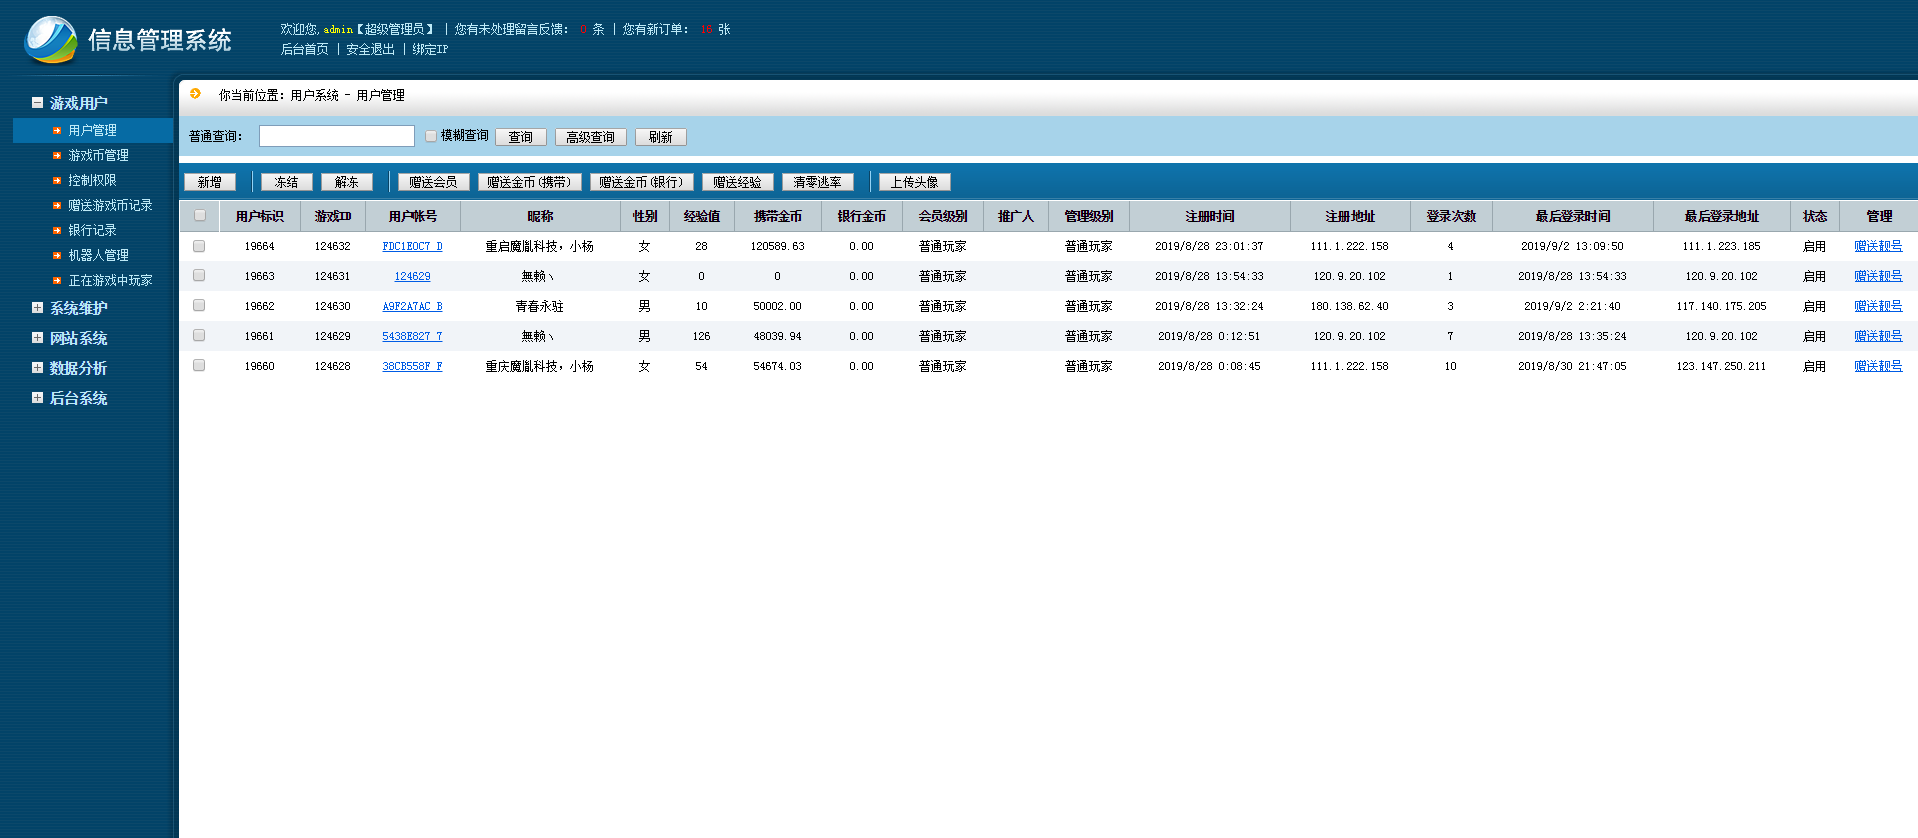Click the bullet icon beside 银行记录
This screenshot has height=838, width=1918.
click(x=57, y=231)
